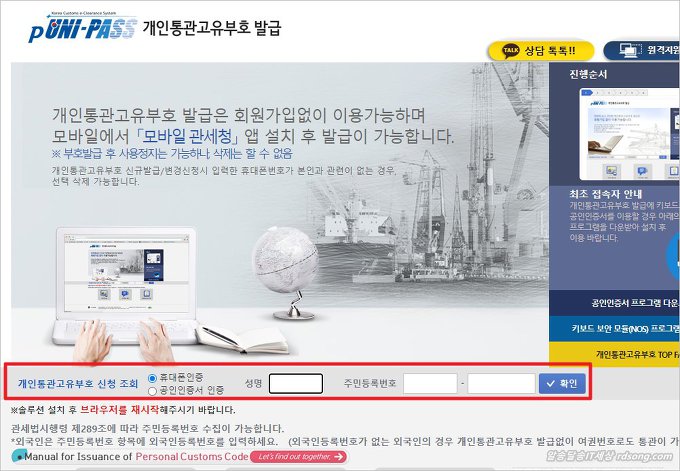
Task: Click the 진행순서 preview thumbnail
Action: click(x=630, y=134)
